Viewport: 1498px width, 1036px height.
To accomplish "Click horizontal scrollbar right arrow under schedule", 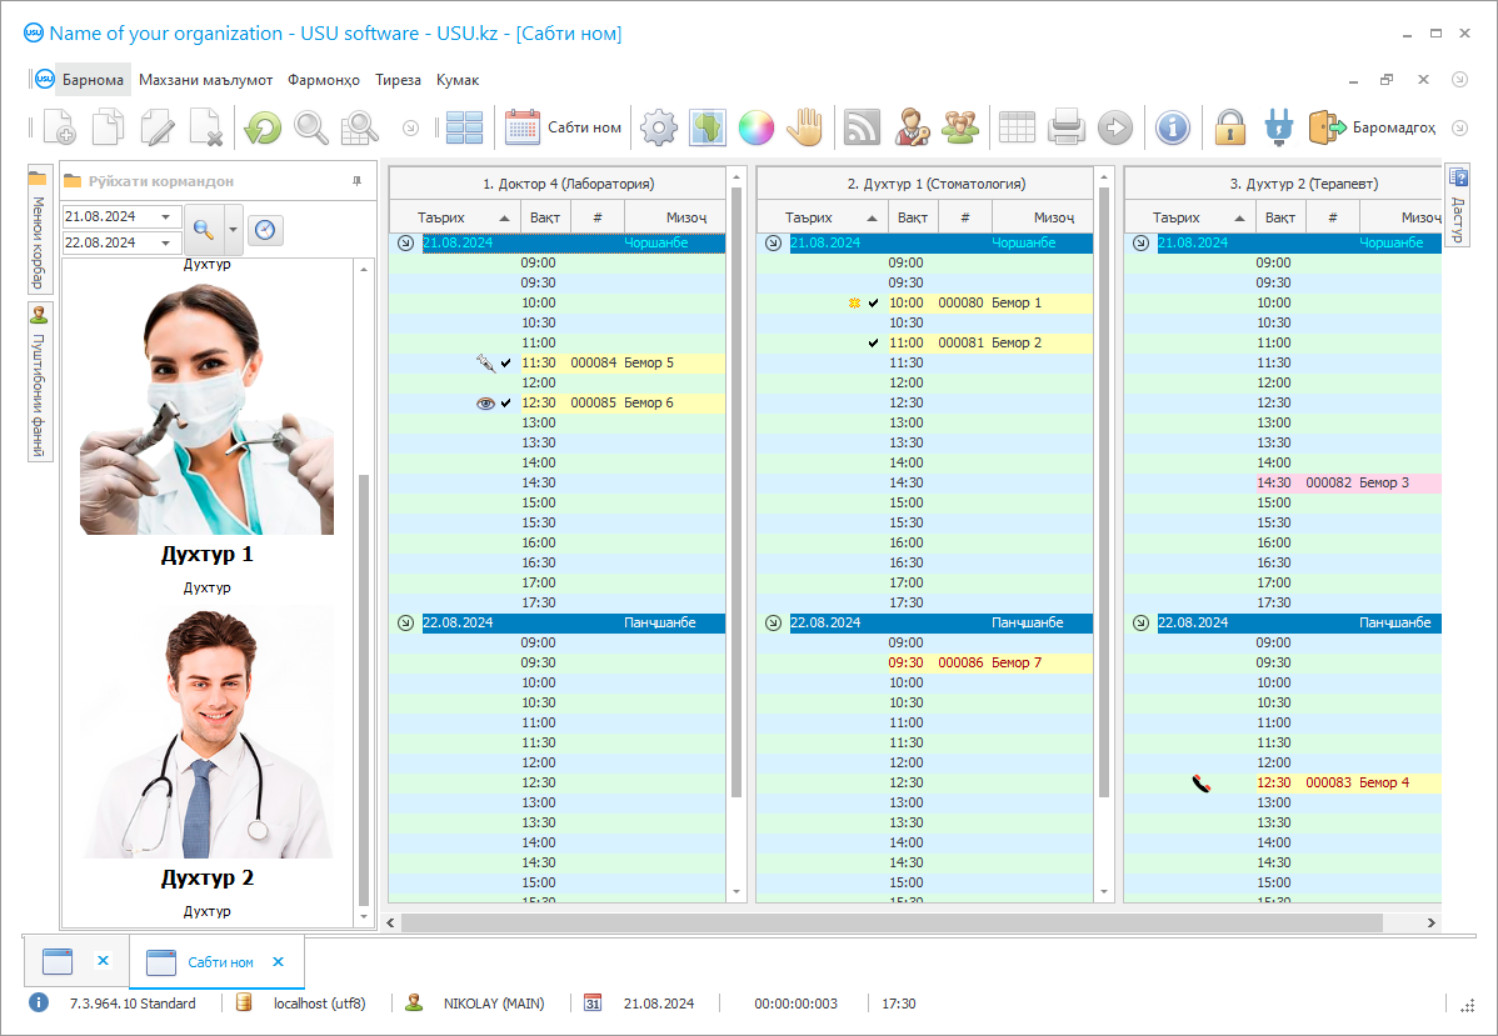I will (1431, 923).
